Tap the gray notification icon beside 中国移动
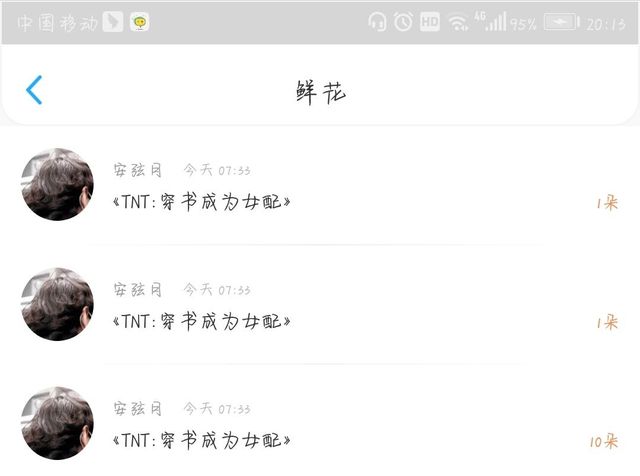The image size is (640, 476). tap(113, 22)
